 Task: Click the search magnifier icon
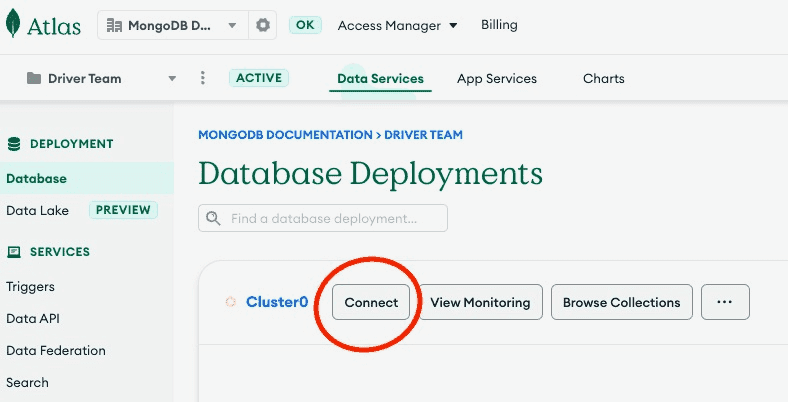click(x=213, y=218)
